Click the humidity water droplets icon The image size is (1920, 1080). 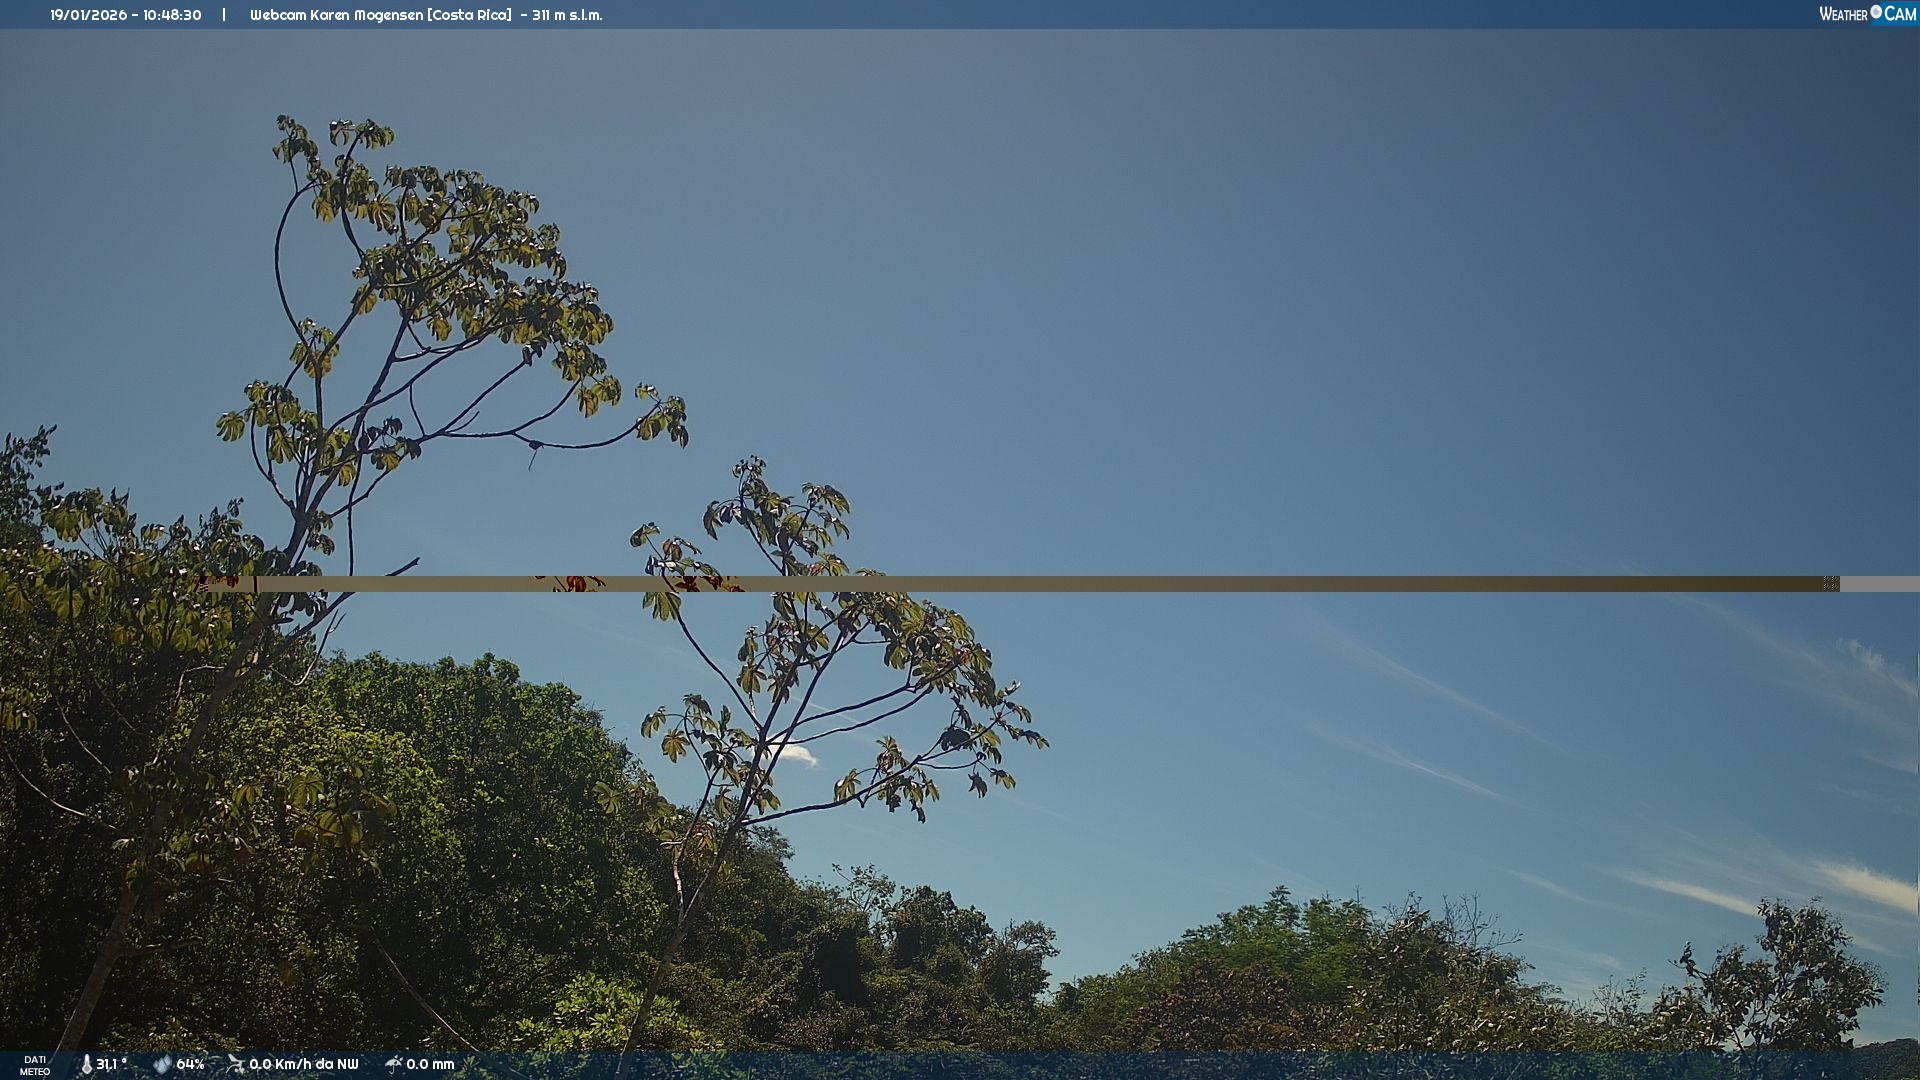coord(162,1064)
